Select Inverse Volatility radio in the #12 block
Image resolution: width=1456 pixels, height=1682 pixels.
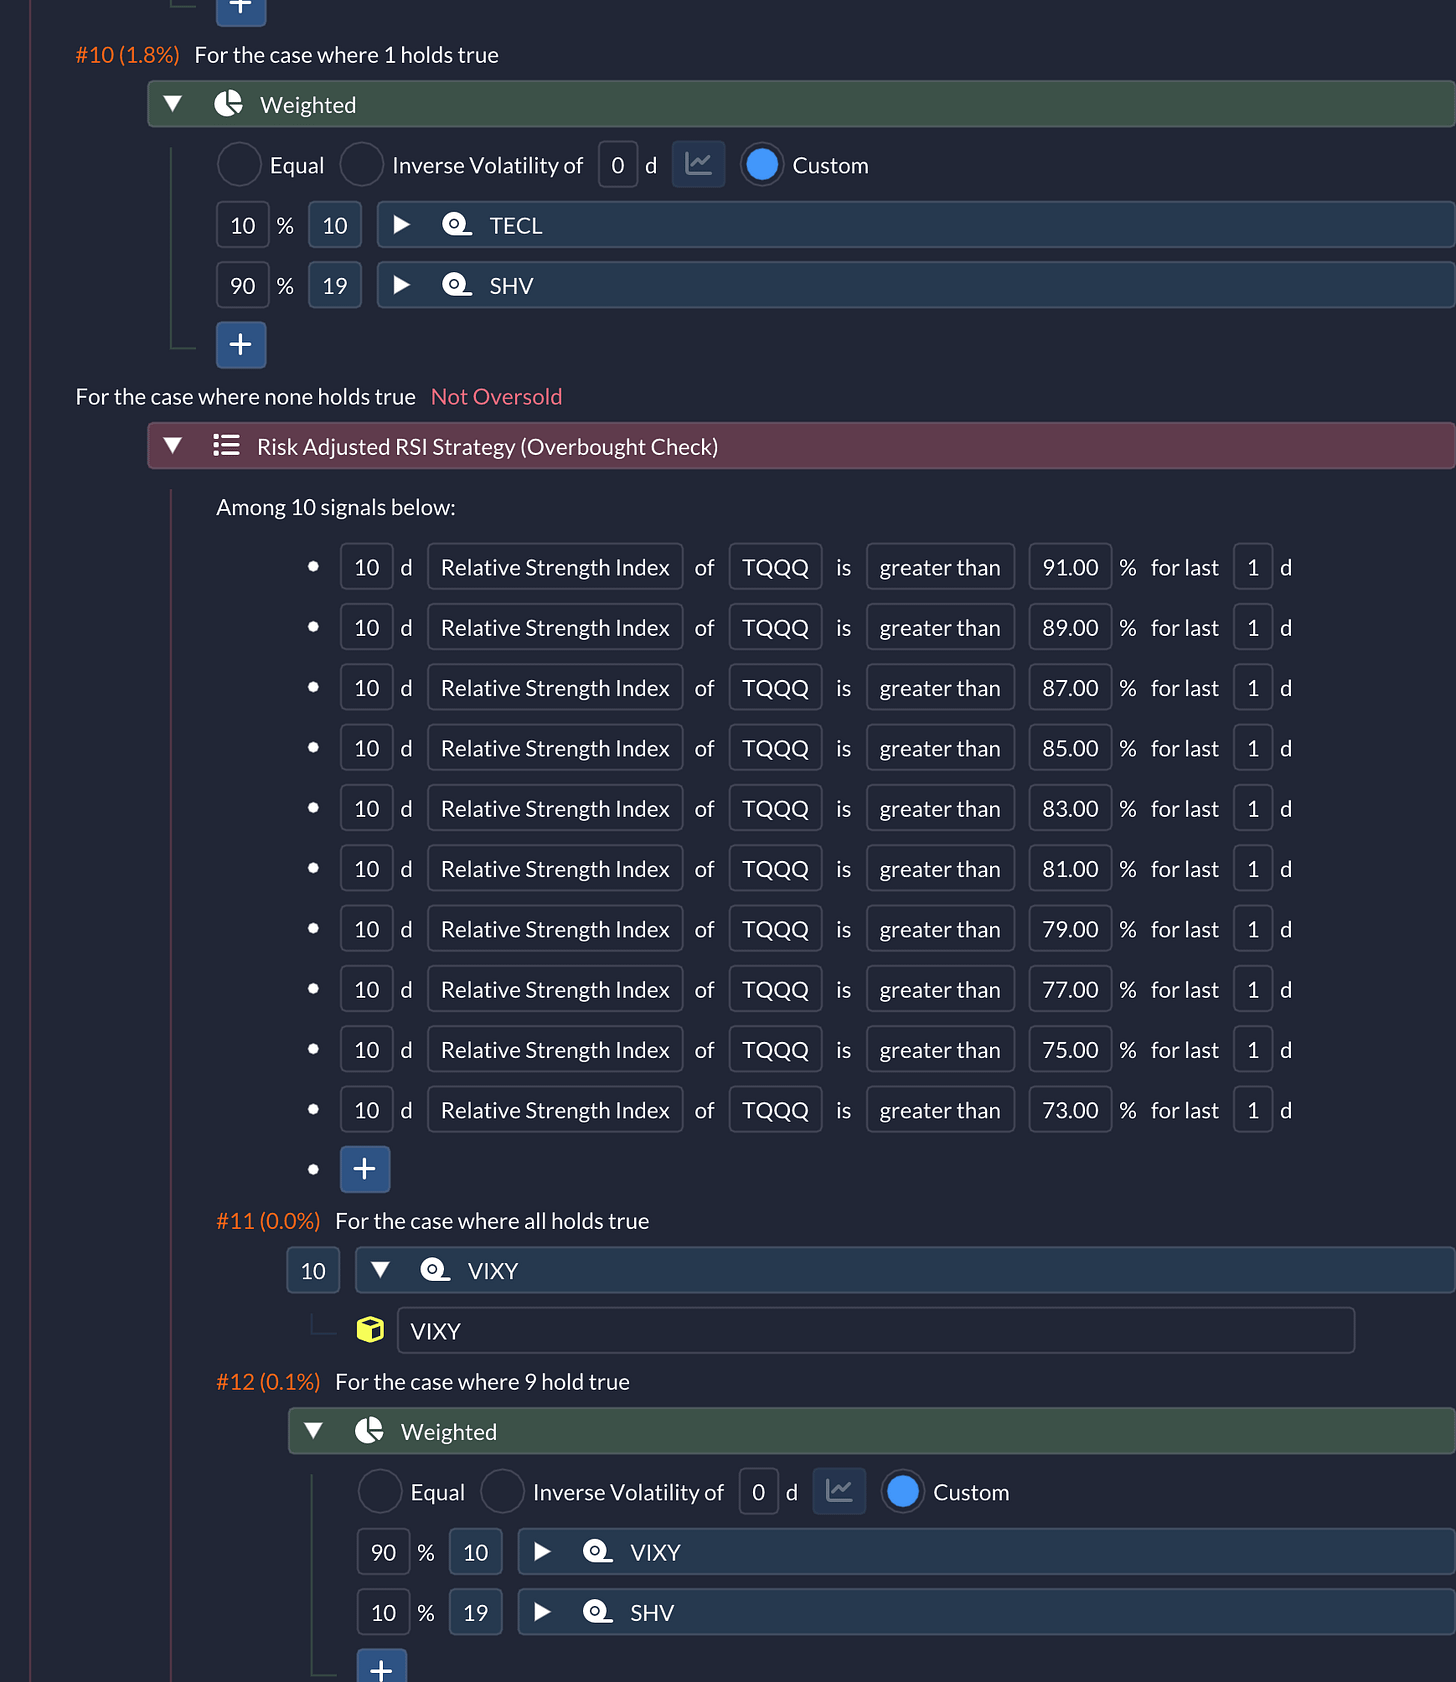coord(502,1492)
